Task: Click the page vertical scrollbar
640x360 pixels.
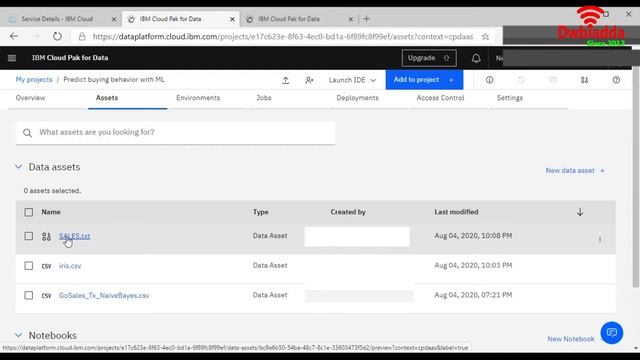Action: [636, 178]
